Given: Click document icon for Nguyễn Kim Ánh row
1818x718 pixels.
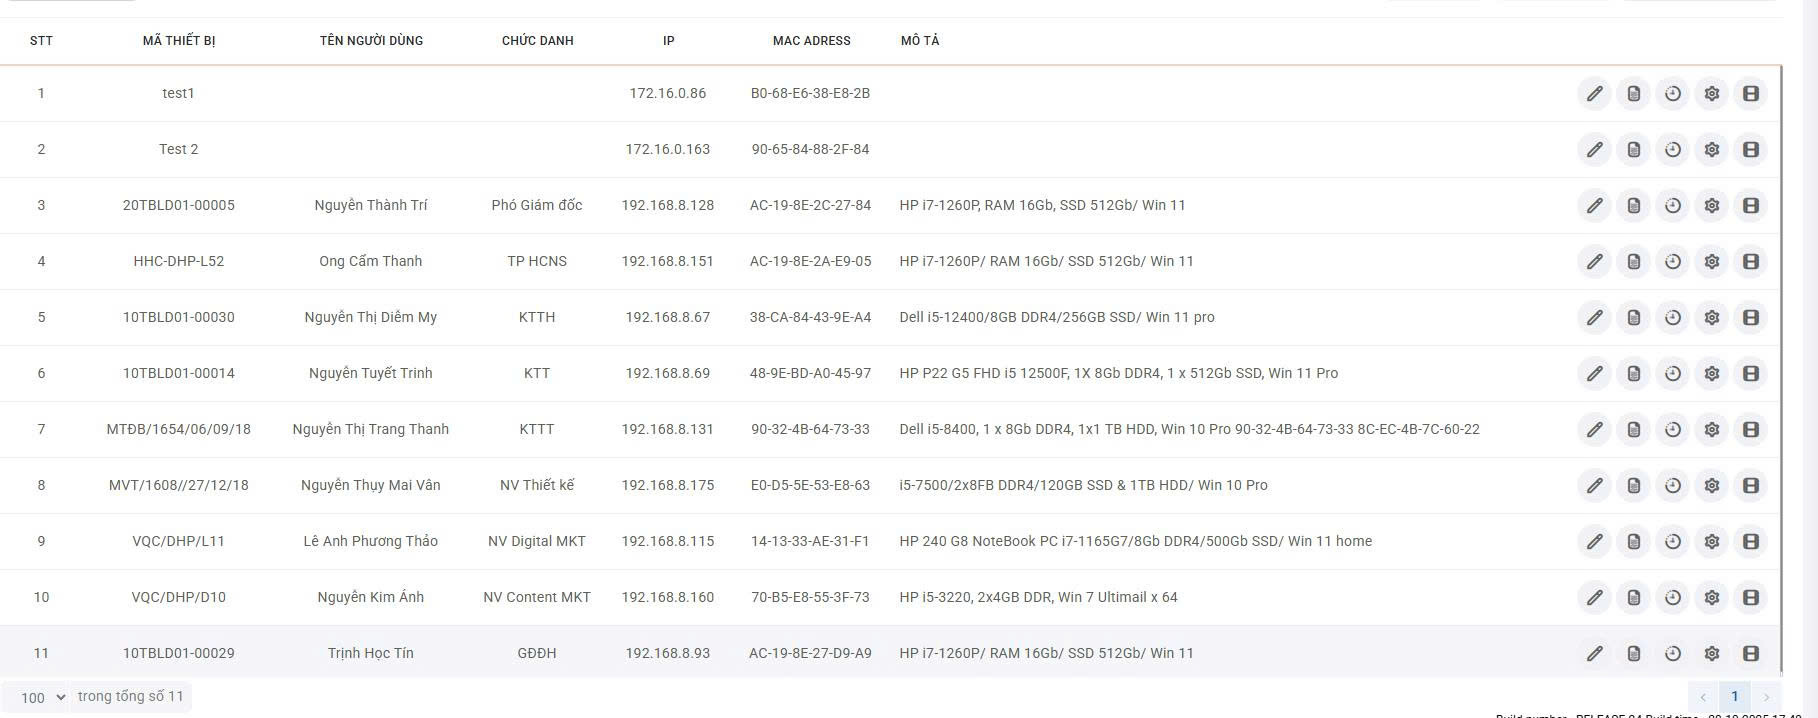Looking at the screenshot, I should (x=1633, y=598).
